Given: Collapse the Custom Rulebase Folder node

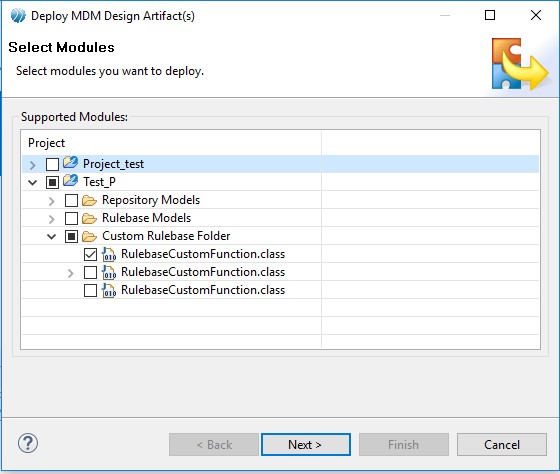Looking at the screenshot, I should (51, 236).
